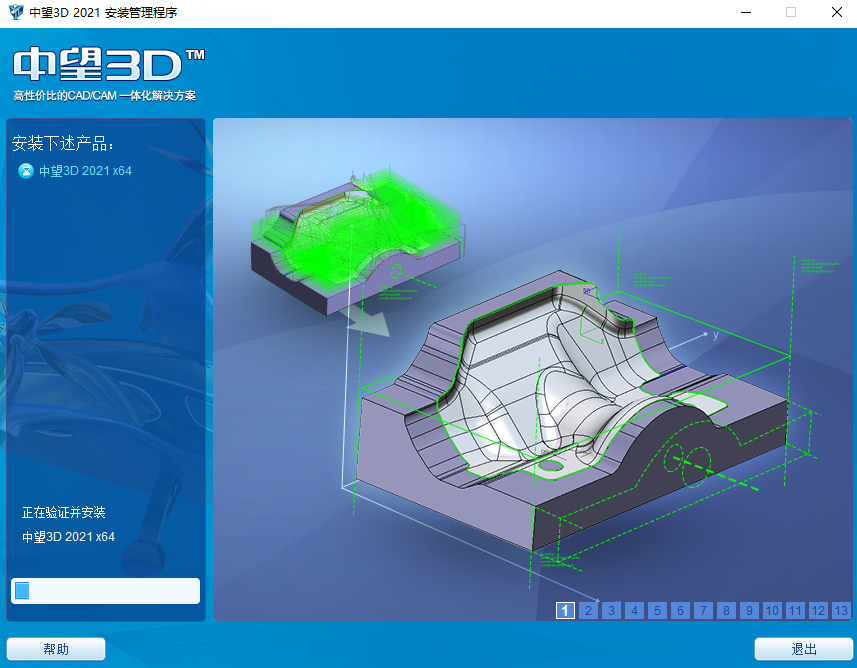Viewport: 857px width, 668px height.
Task: Click the disabled maximize window button
Action: pyautogui.click(x=791, y=12)
